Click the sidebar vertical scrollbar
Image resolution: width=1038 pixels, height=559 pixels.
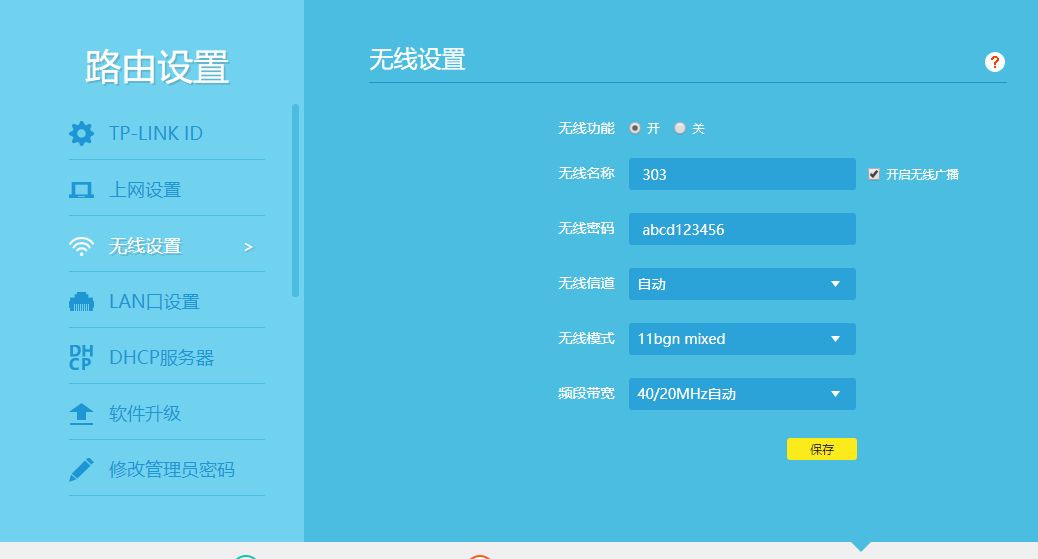[x=295, y=201]
